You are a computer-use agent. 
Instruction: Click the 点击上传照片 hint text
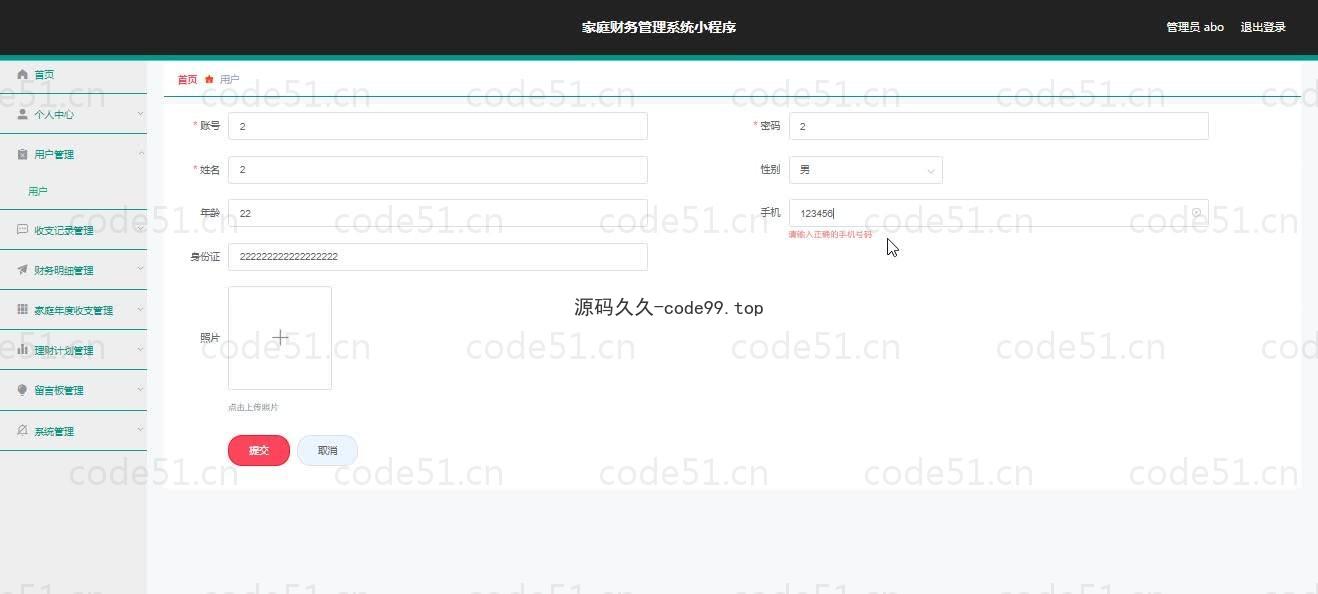pyautogui.click(x=254, y=407)
